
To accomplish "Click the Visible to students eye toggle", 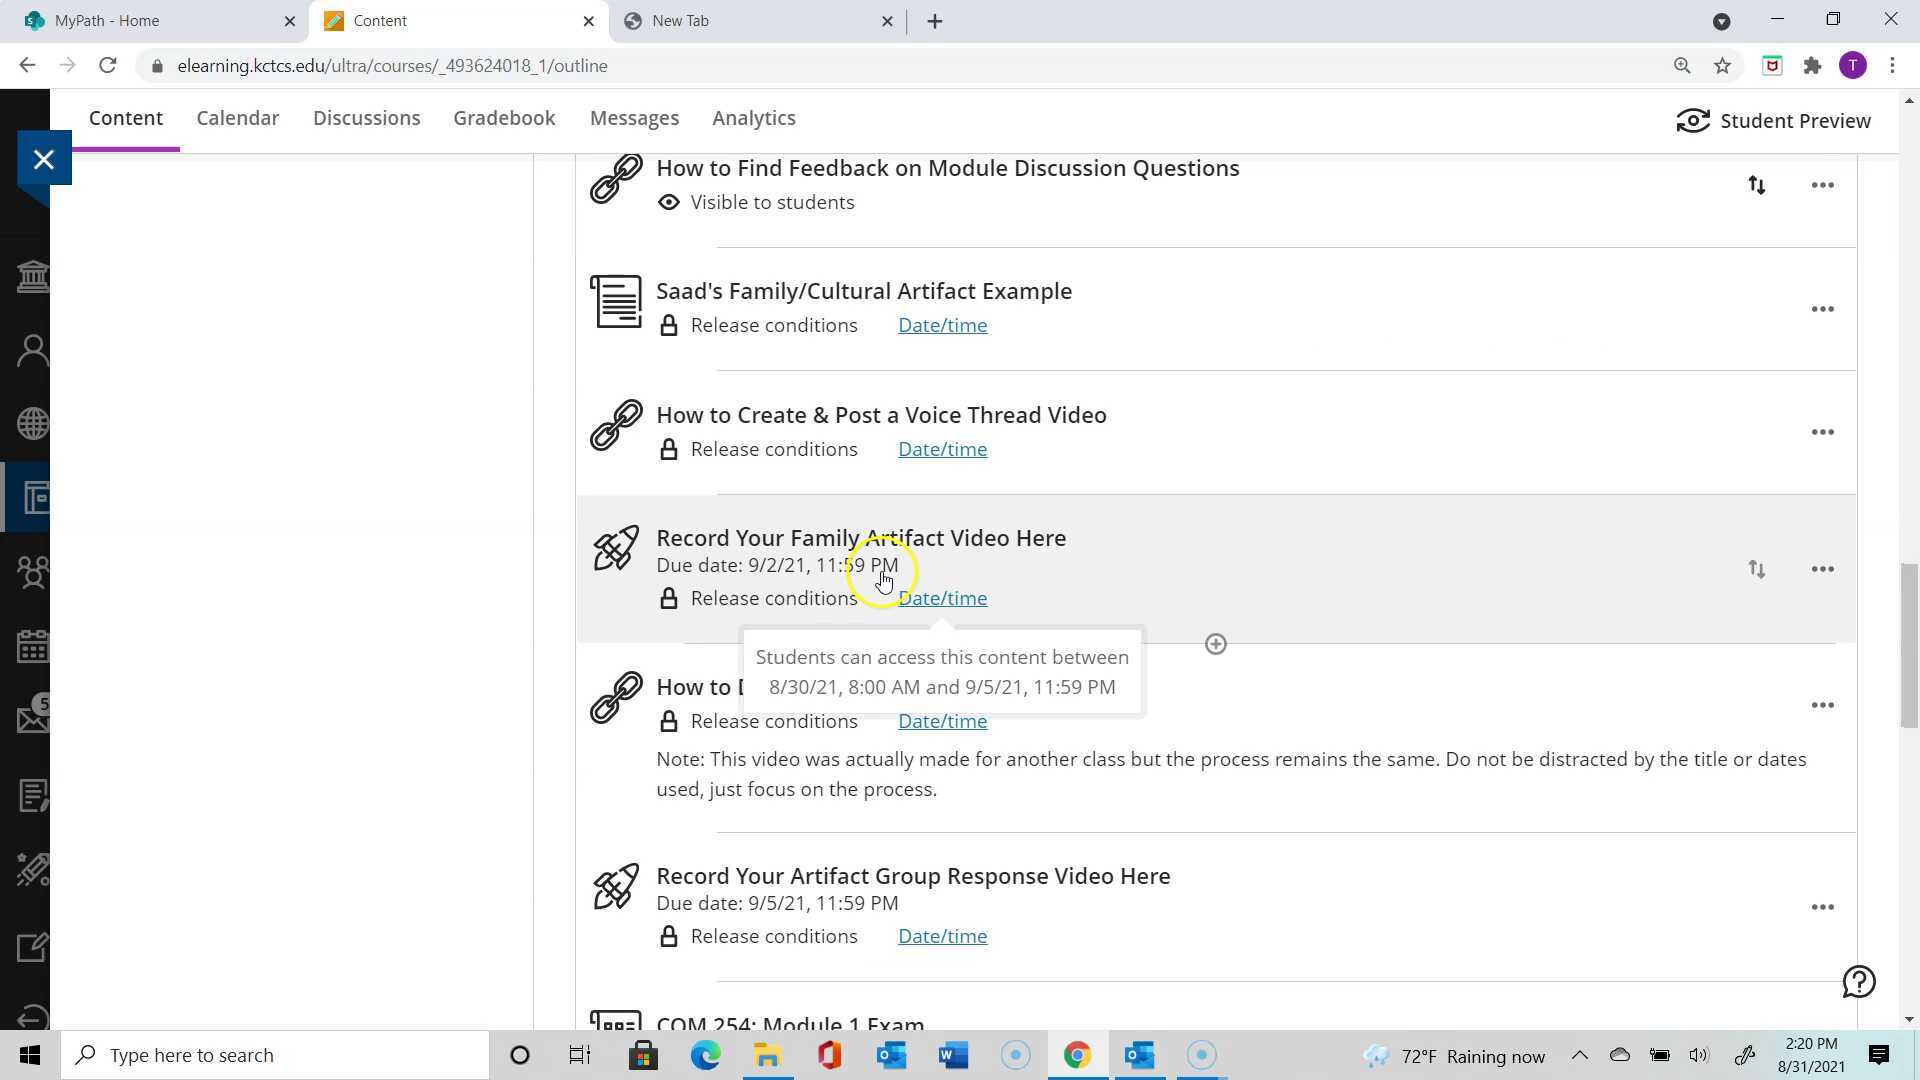I will 669,202.
